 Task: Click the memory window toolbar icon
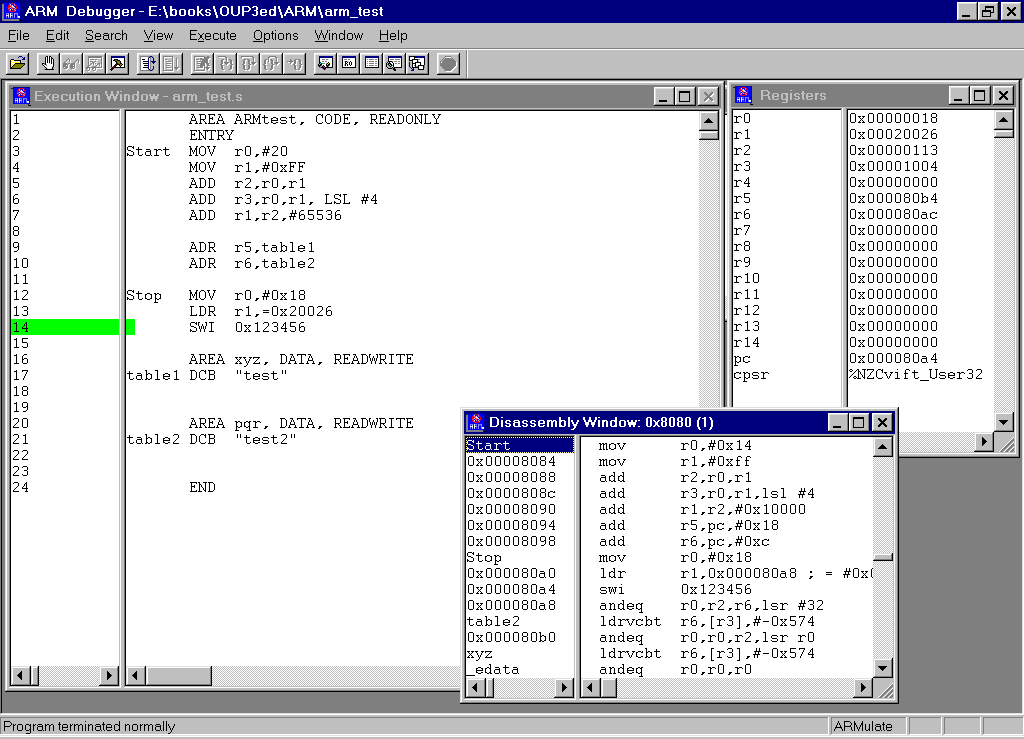click(371, 63)
